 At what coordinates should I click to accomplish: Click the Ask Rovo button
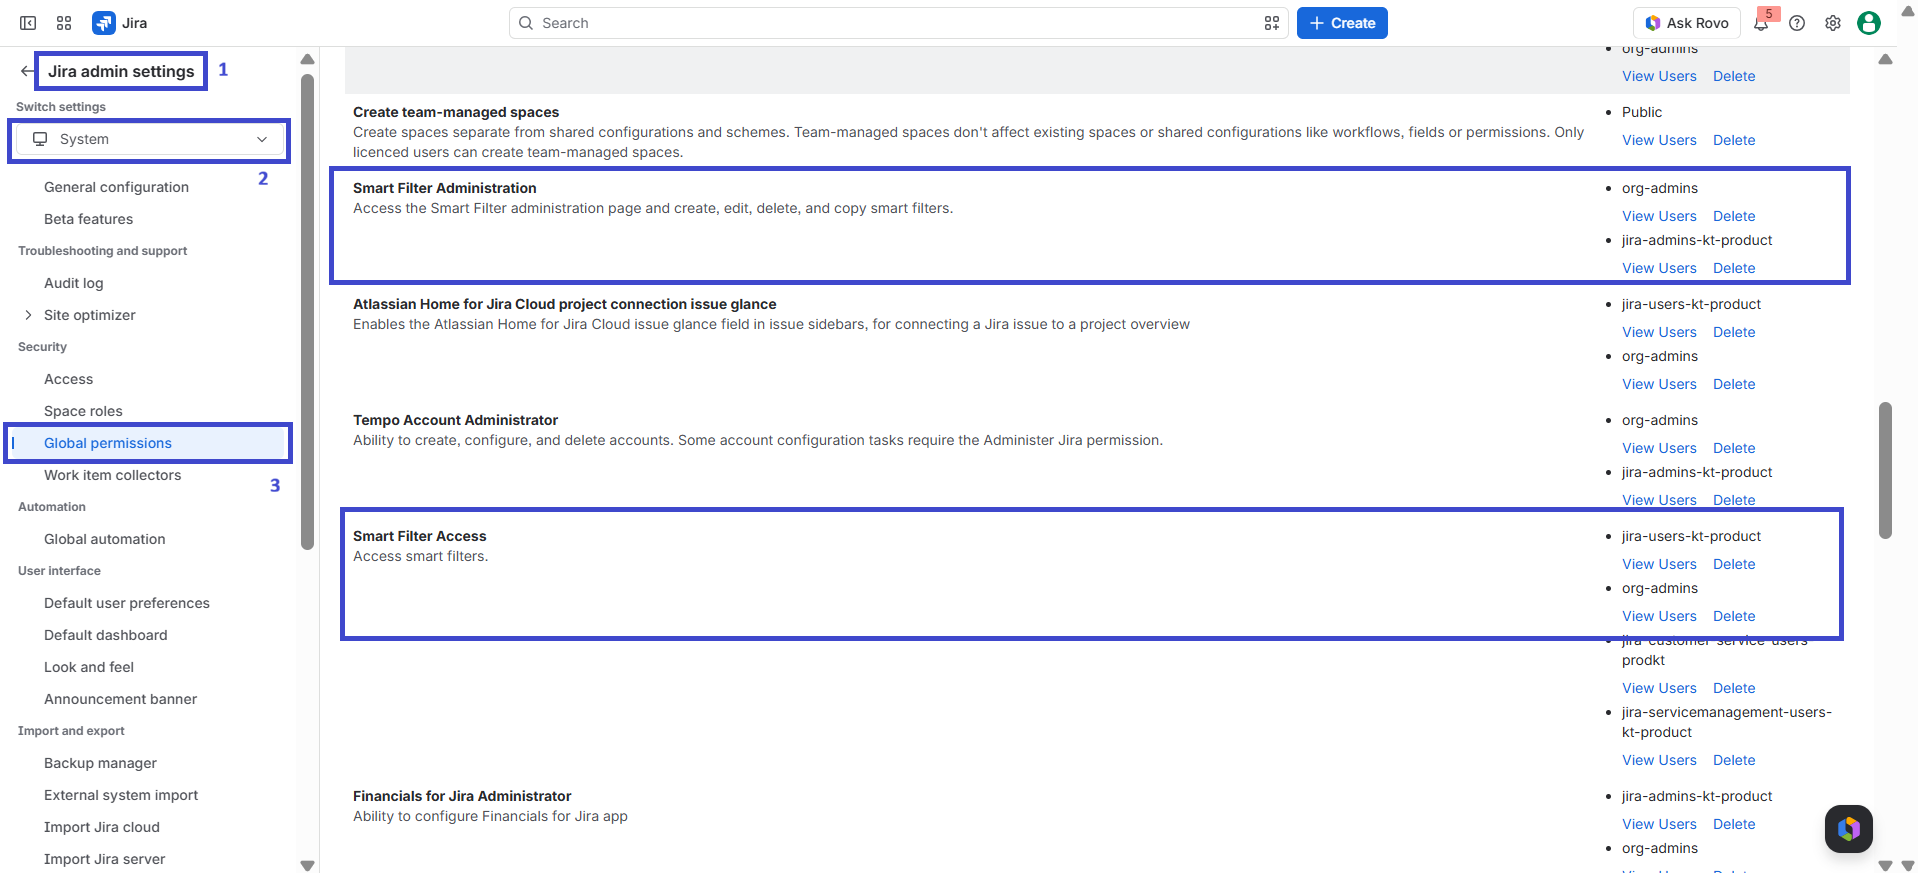1687,23
